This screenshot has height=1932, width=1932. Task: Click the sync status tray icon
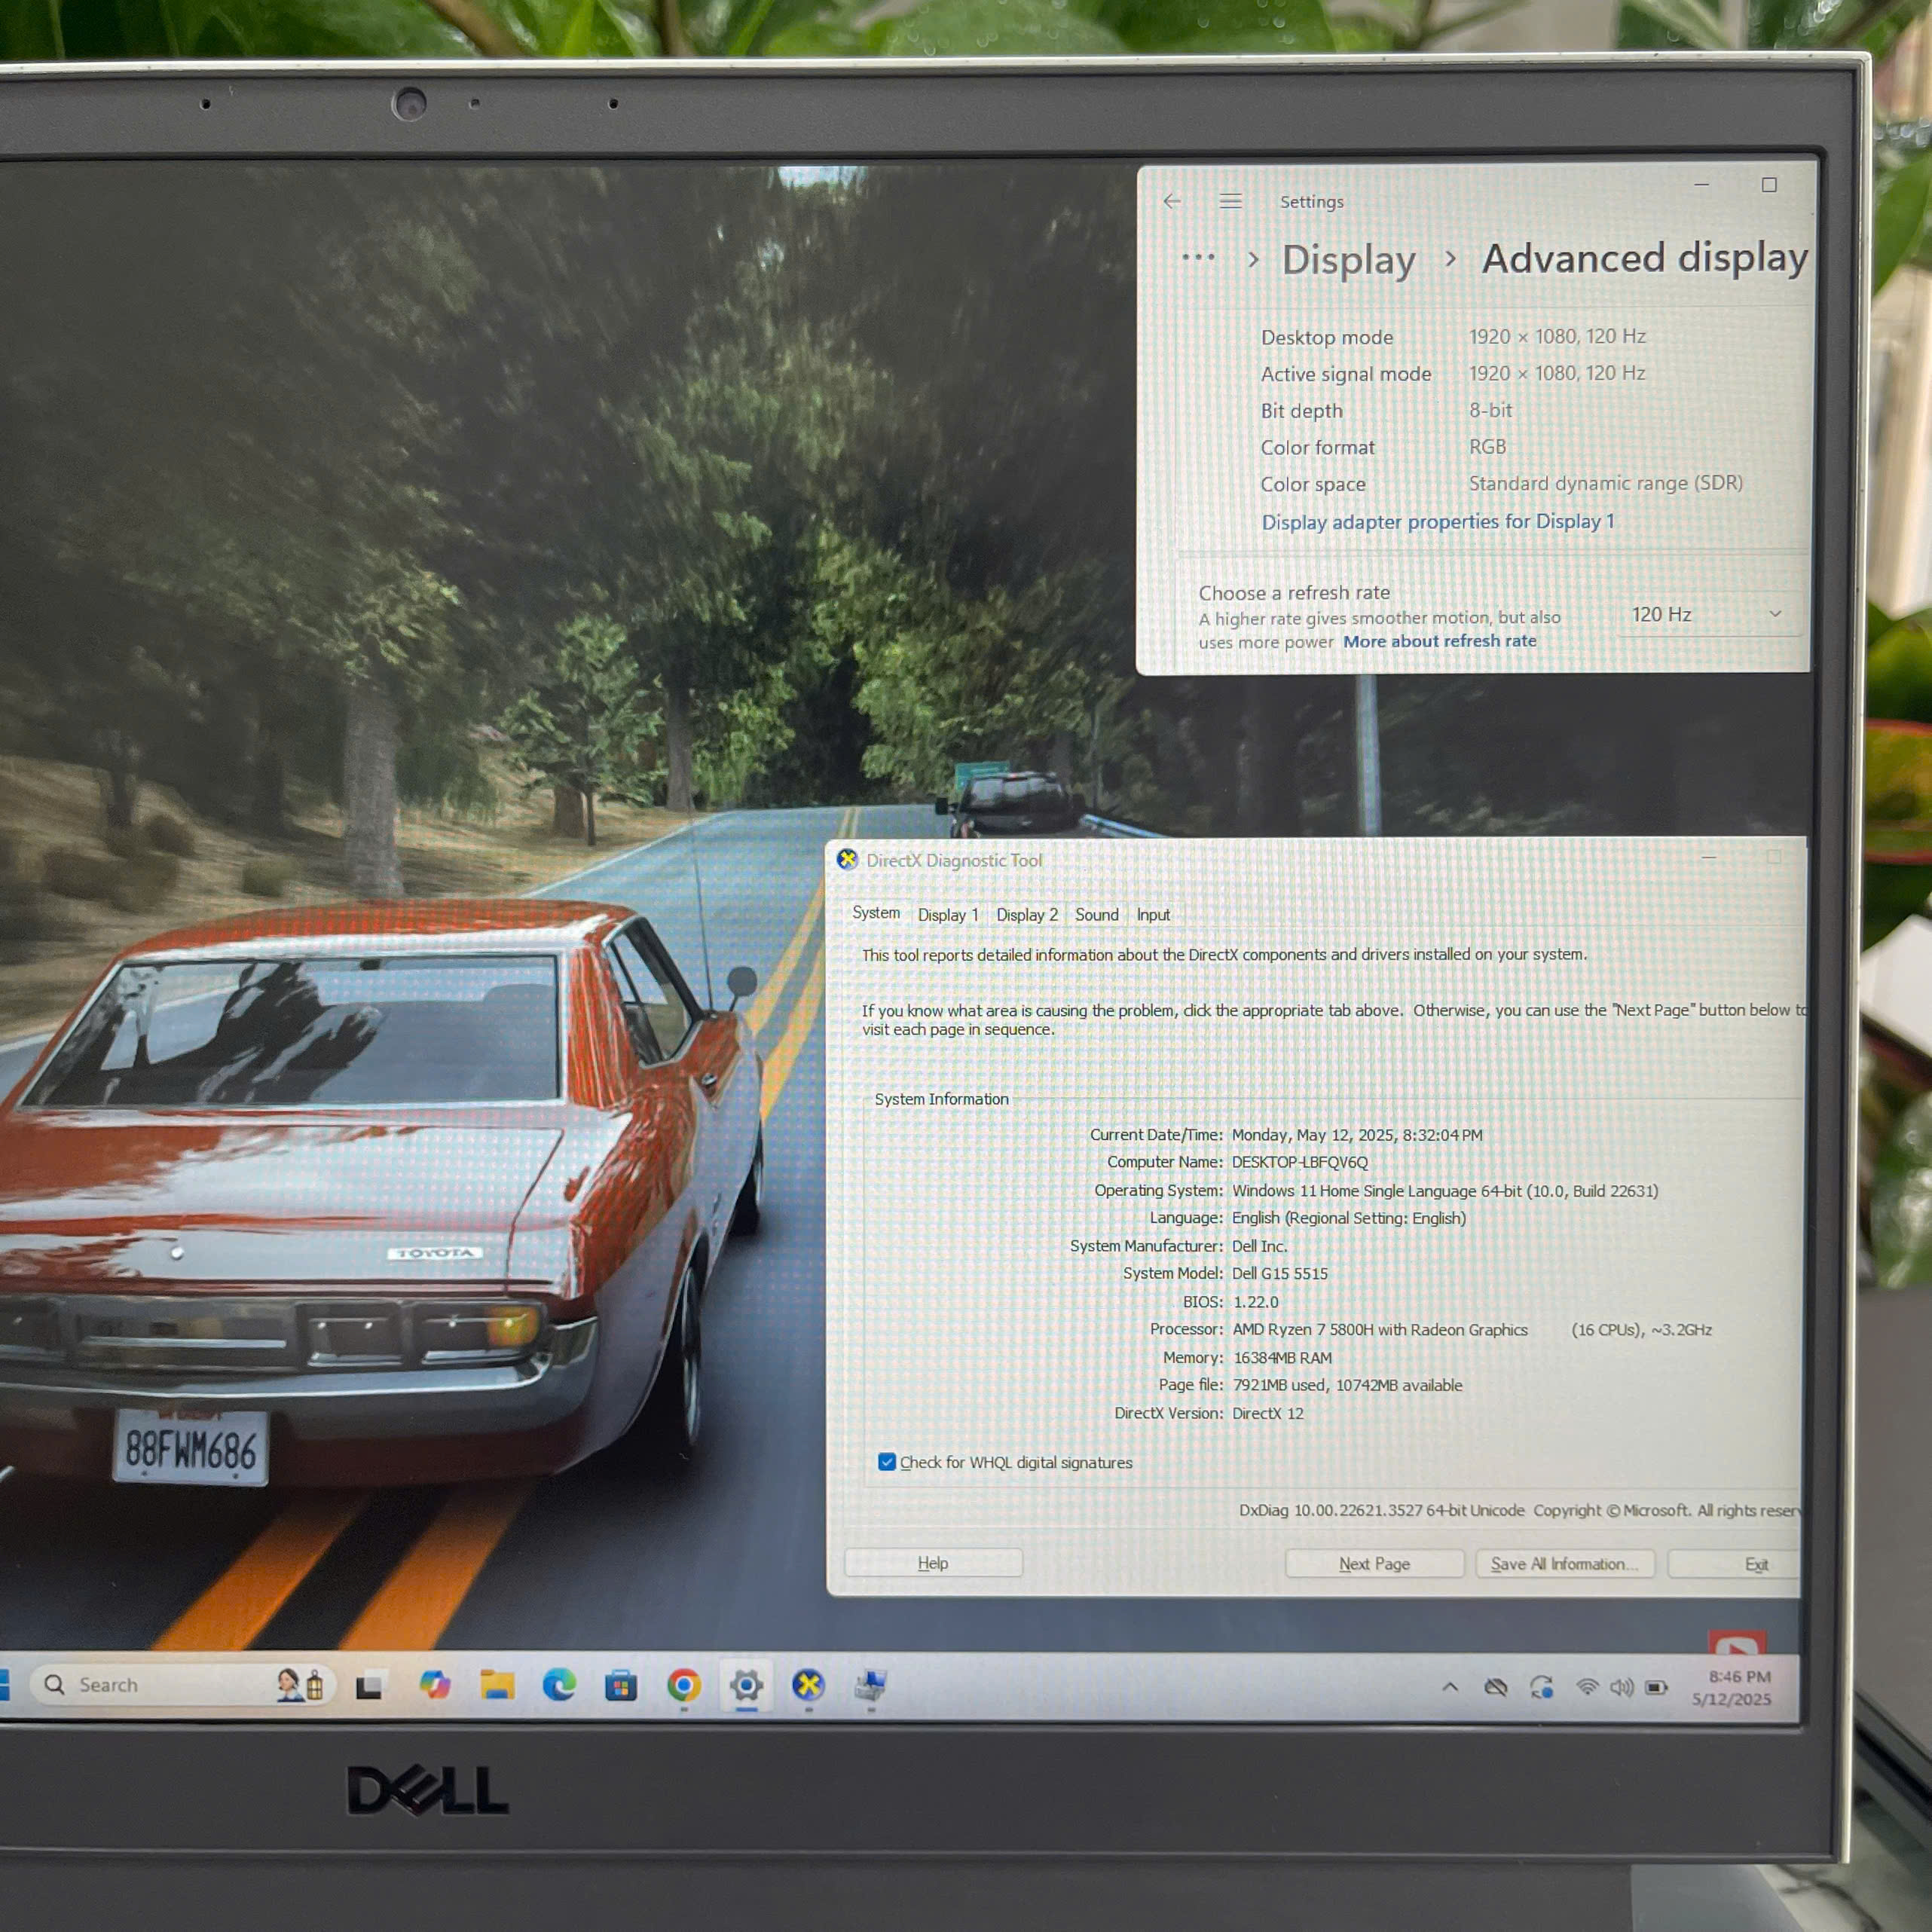click(x=1542, y=1687)
